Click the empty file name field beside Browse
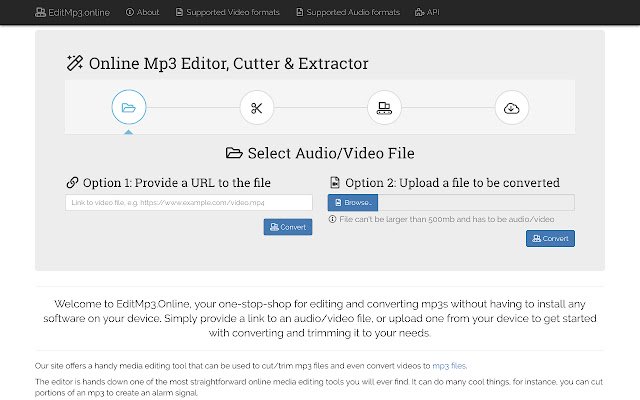Screen dimensions: 640x400 coord(476,202)
